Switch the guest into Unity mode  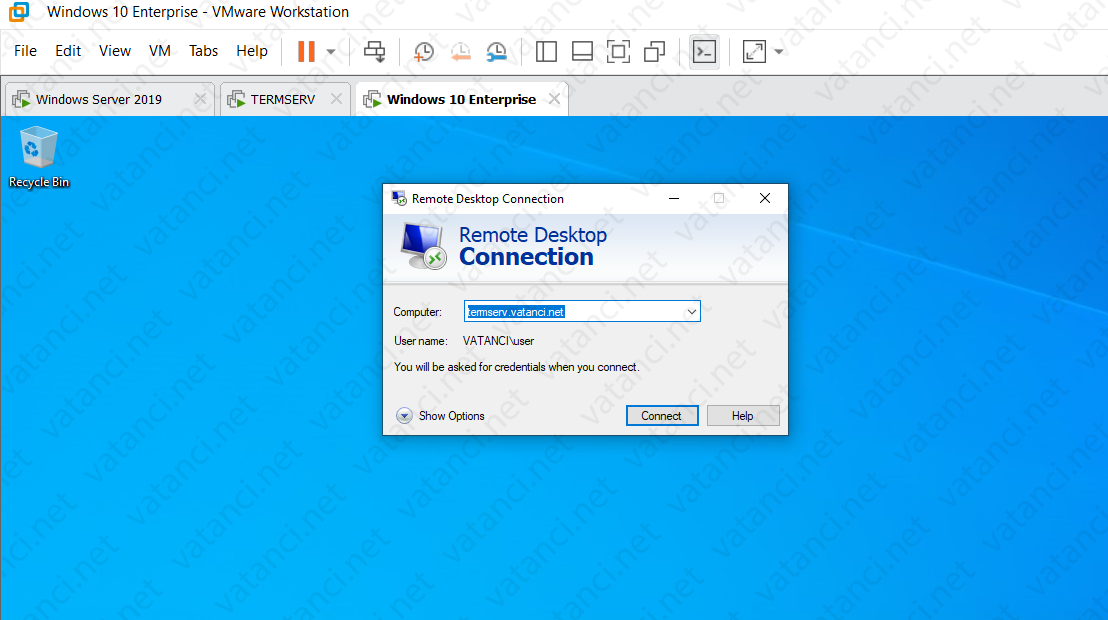coord(654,51)
